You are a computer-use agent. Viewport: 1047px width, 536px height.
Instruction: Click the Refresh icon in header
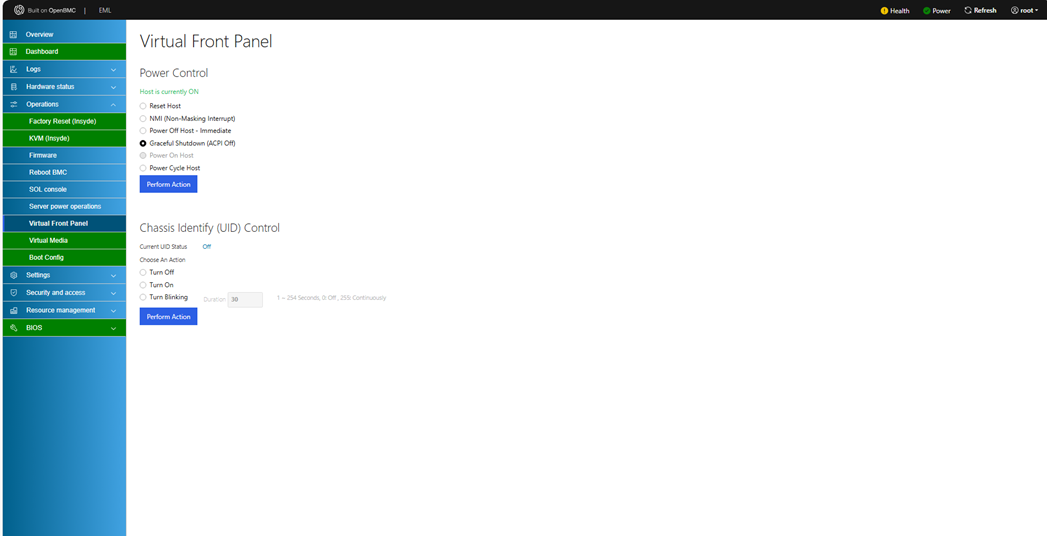tap(968, 11)
